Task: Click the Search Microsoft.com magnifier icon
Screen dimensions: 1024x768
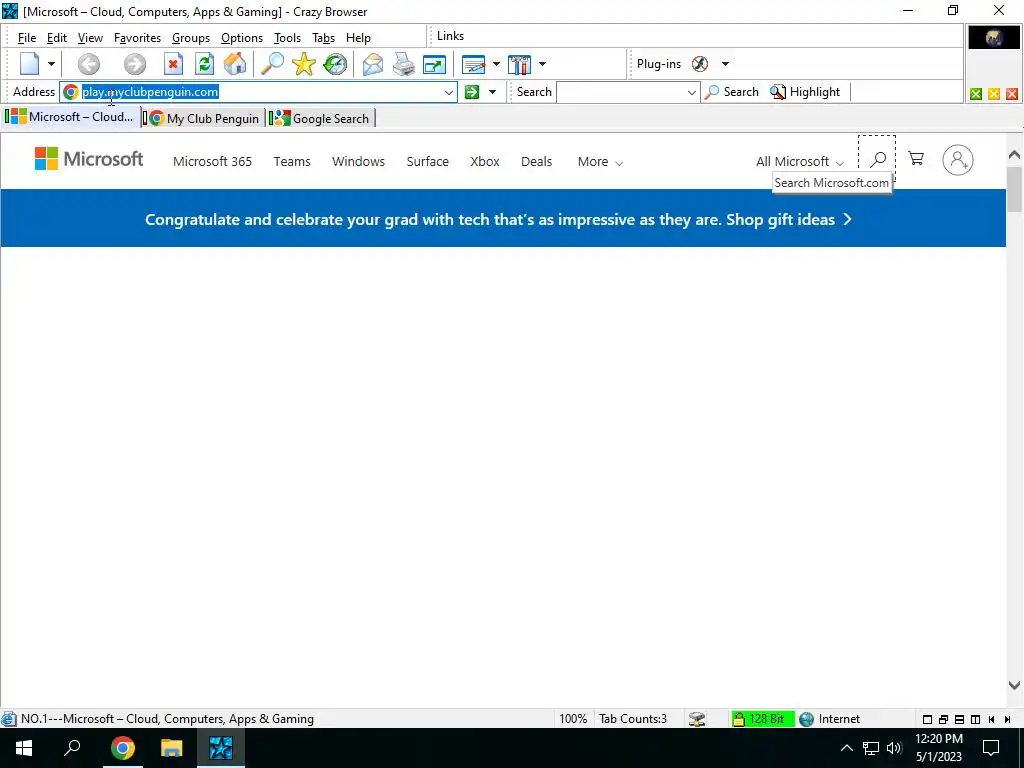Action: tap(878, 159)
